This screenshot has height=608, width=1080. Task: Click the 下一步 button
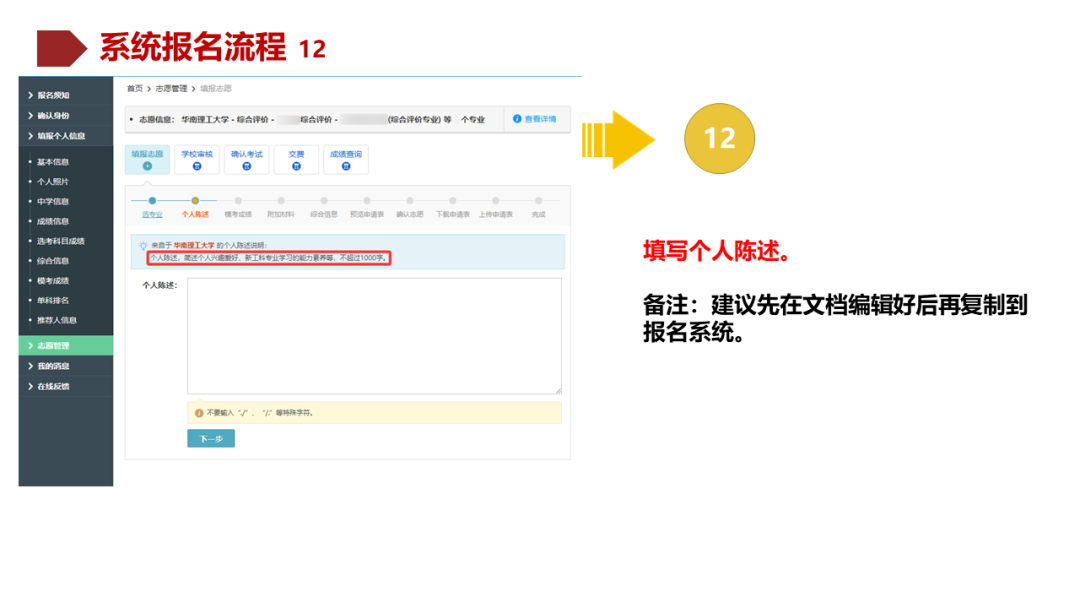point(210,438)
